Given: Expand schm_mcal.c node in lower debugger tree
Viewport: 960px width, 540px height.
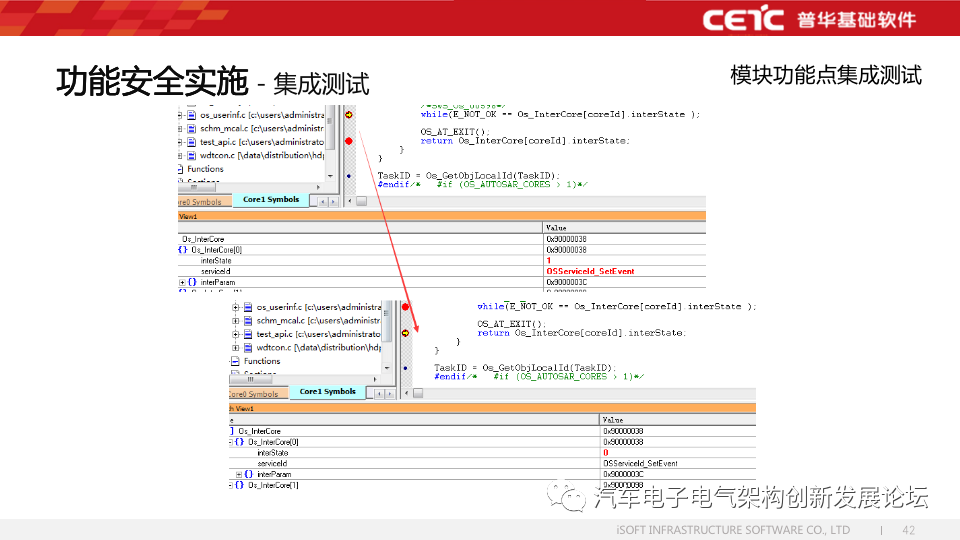Looking at the screenshot, I should coord(236,321).
